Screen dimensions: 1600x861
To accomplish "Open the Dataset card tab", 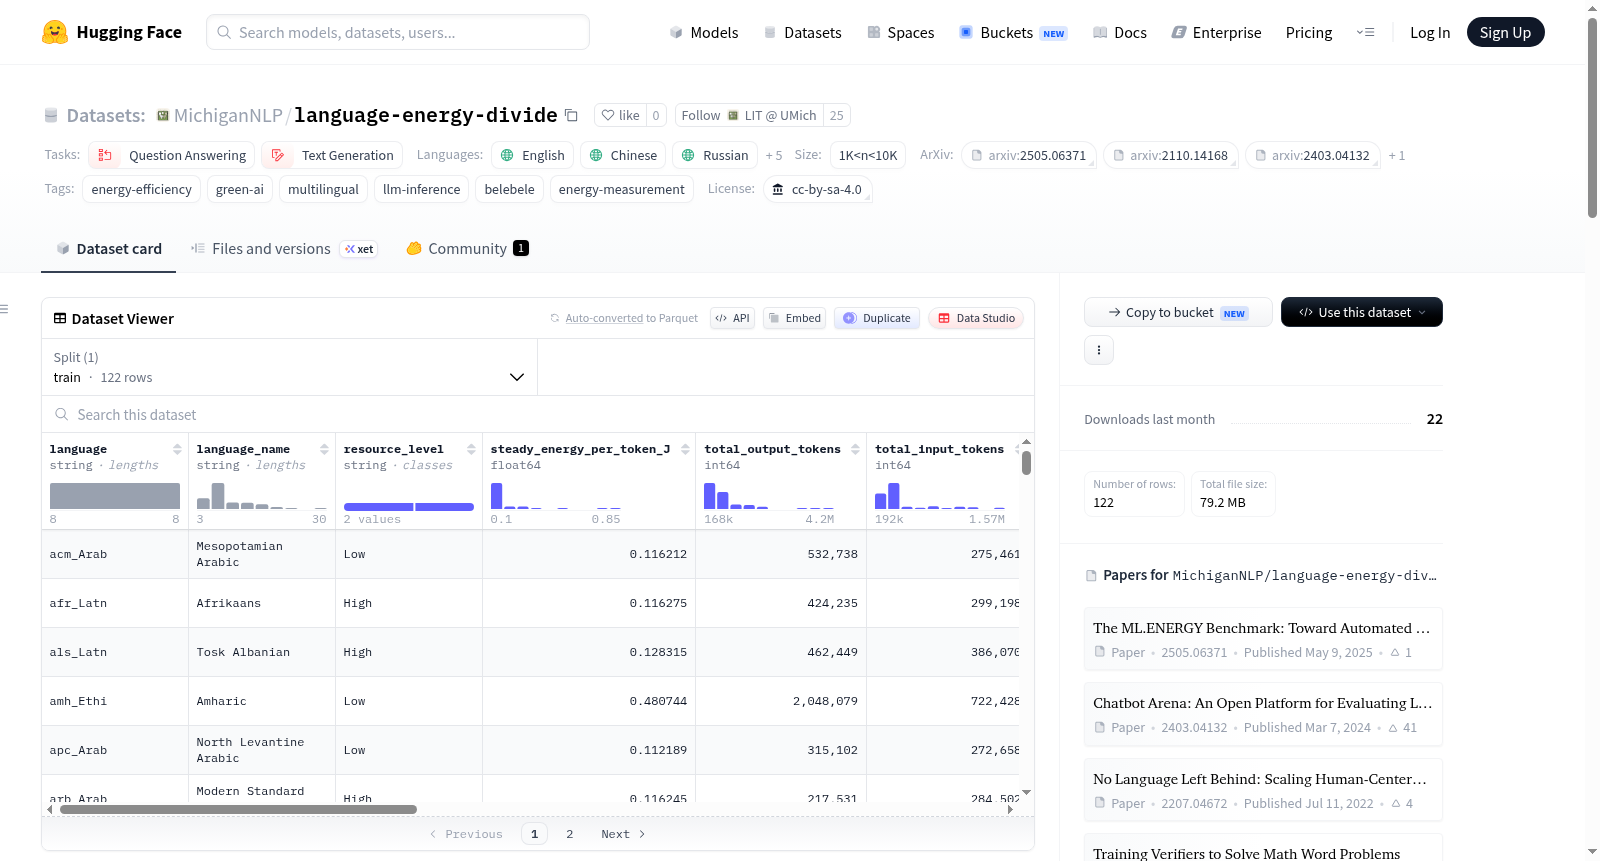I will pyautogui.click(x=109, y=249).
